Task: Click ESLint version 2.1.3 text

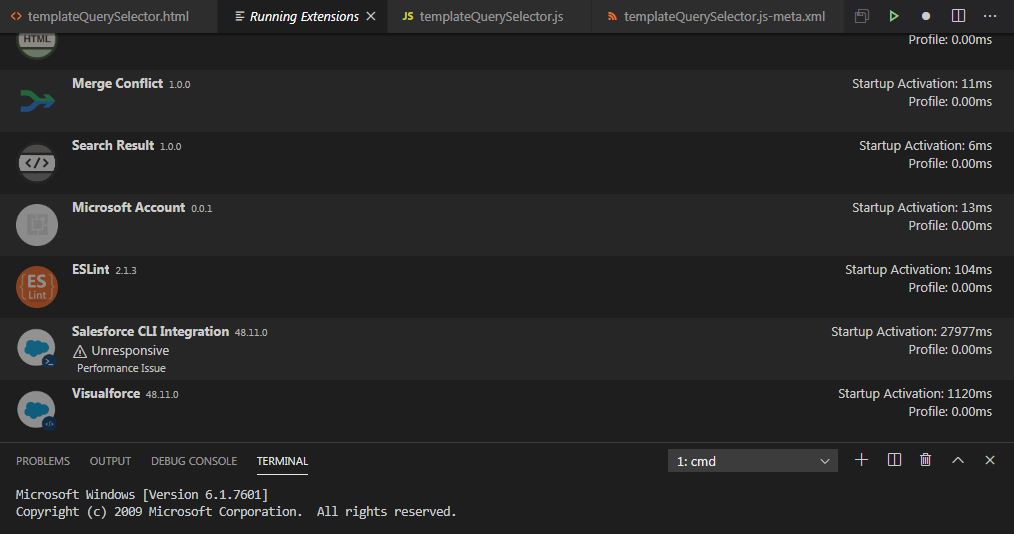Action: [x=125, y=270]
